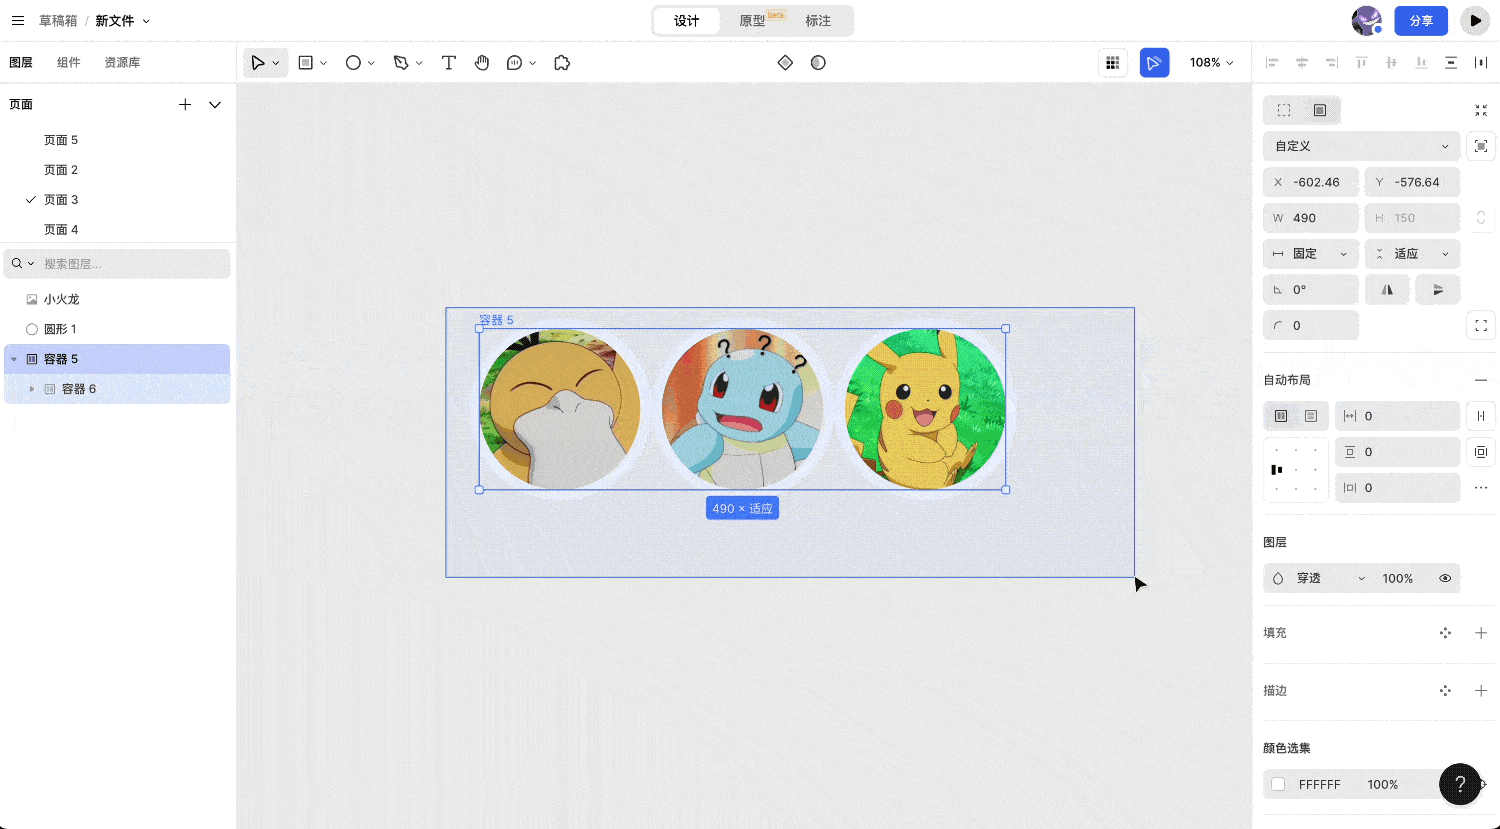Select the ellipse shape tool
Image resolution: width=1500 pixels, height=829 pixels.
tap(353, 63)
